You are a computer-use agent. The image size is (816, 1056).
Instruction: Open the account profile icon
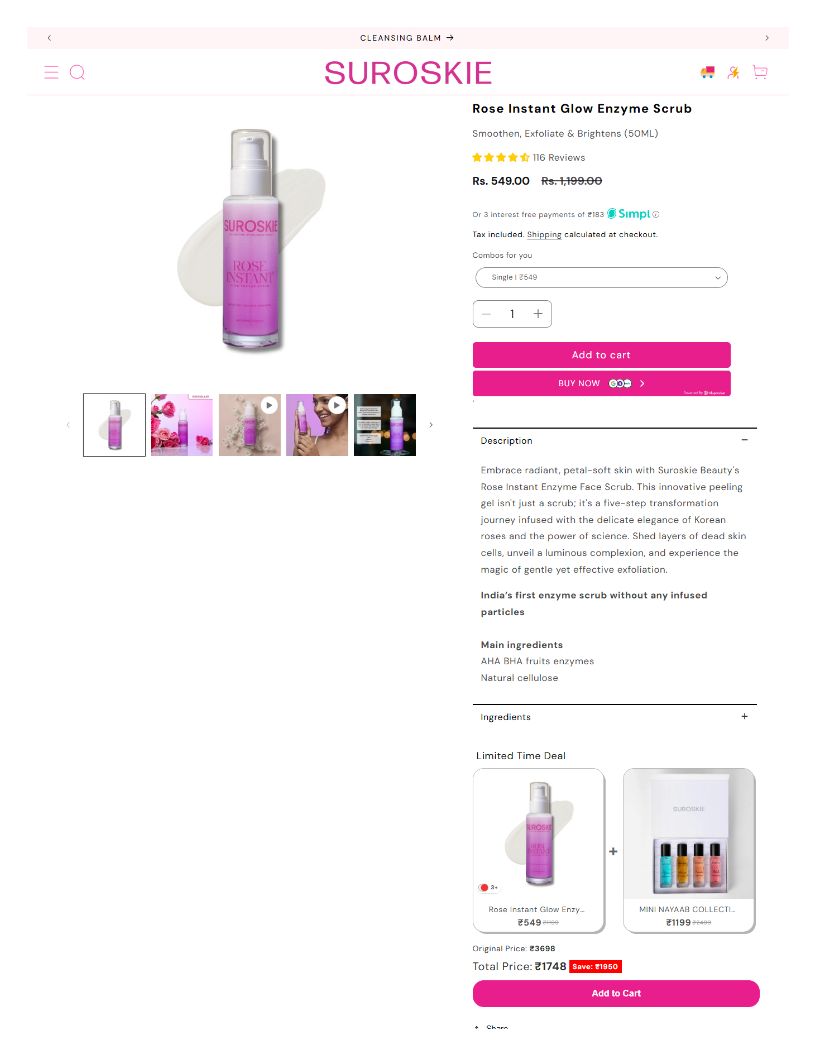(733, 72)
